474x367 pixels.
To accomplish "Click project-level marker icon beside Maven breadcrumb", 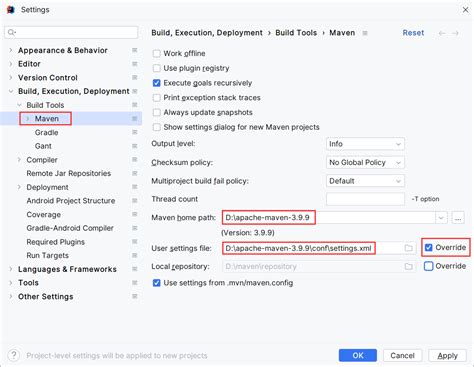I will pyautogui.click(x=365, y=33).
